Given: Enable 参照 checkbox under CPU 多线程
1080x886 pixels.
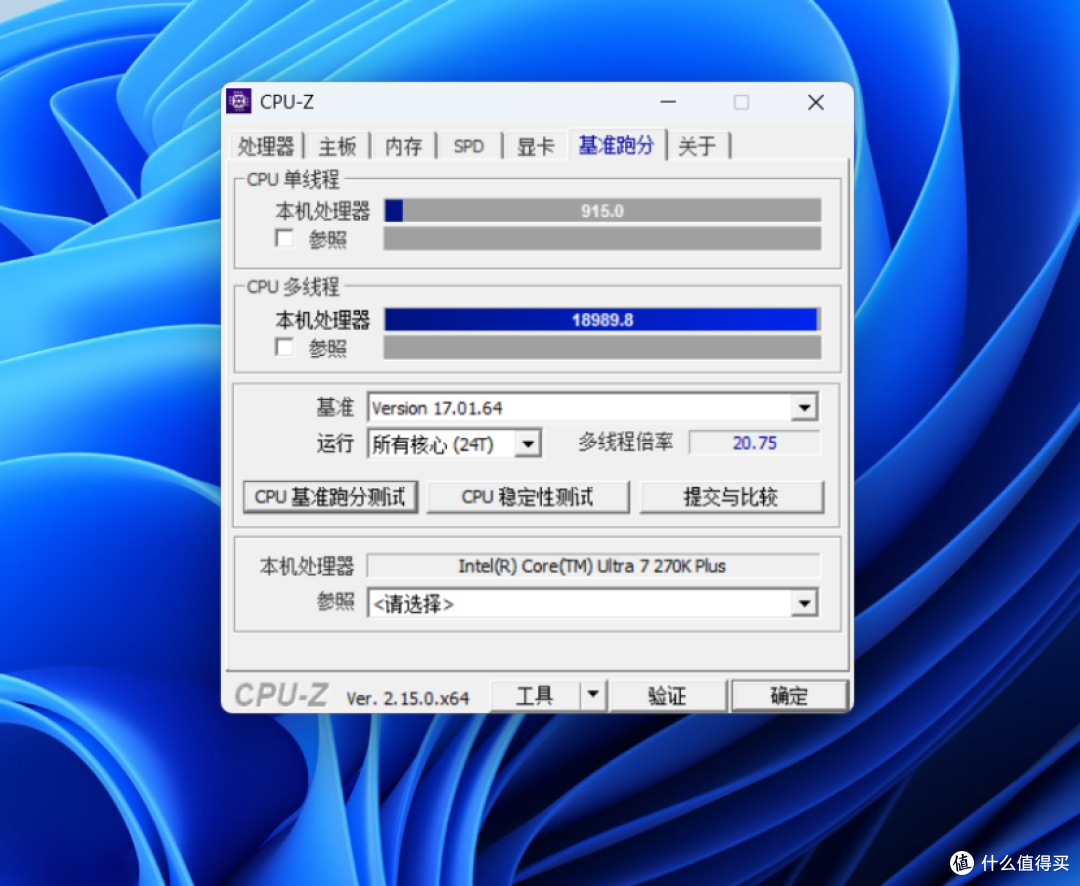Looking at the screenshot, I should click(x=284, y=347).
